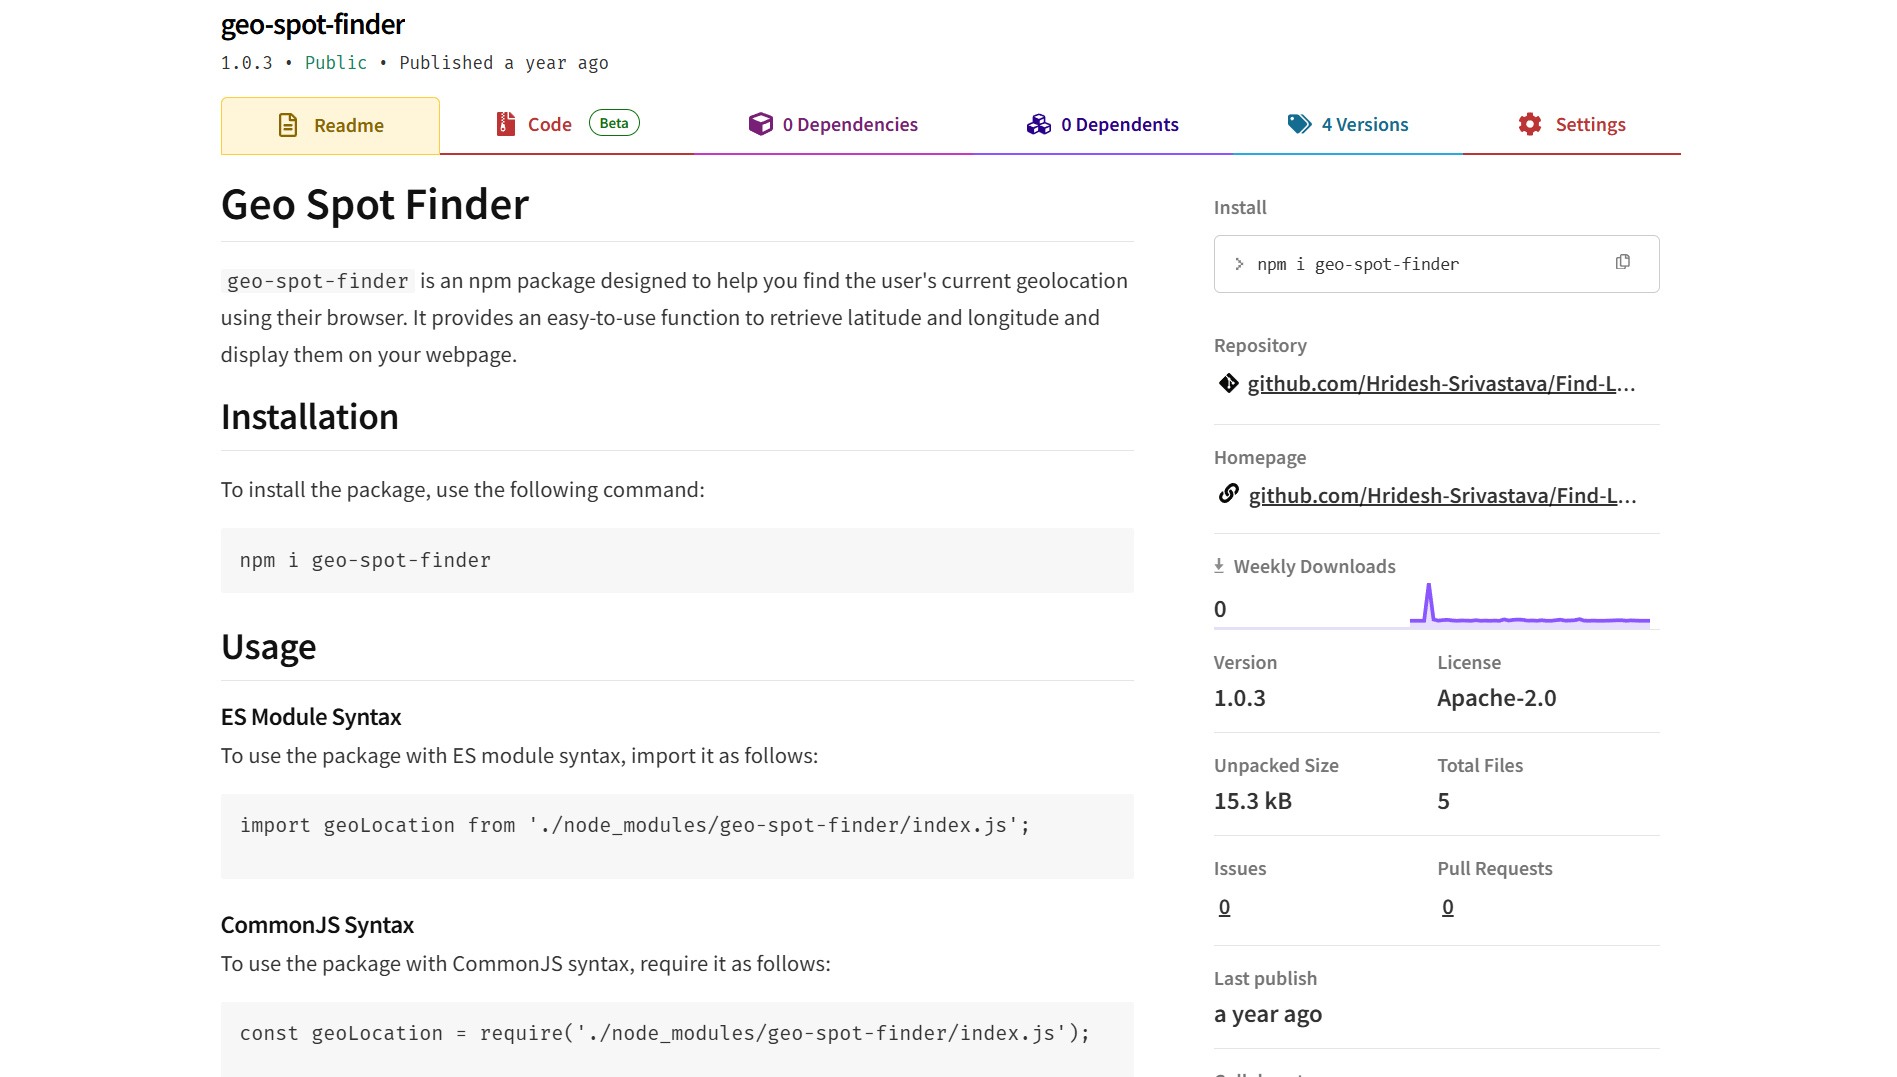Click the Code zip file icon

505,124
